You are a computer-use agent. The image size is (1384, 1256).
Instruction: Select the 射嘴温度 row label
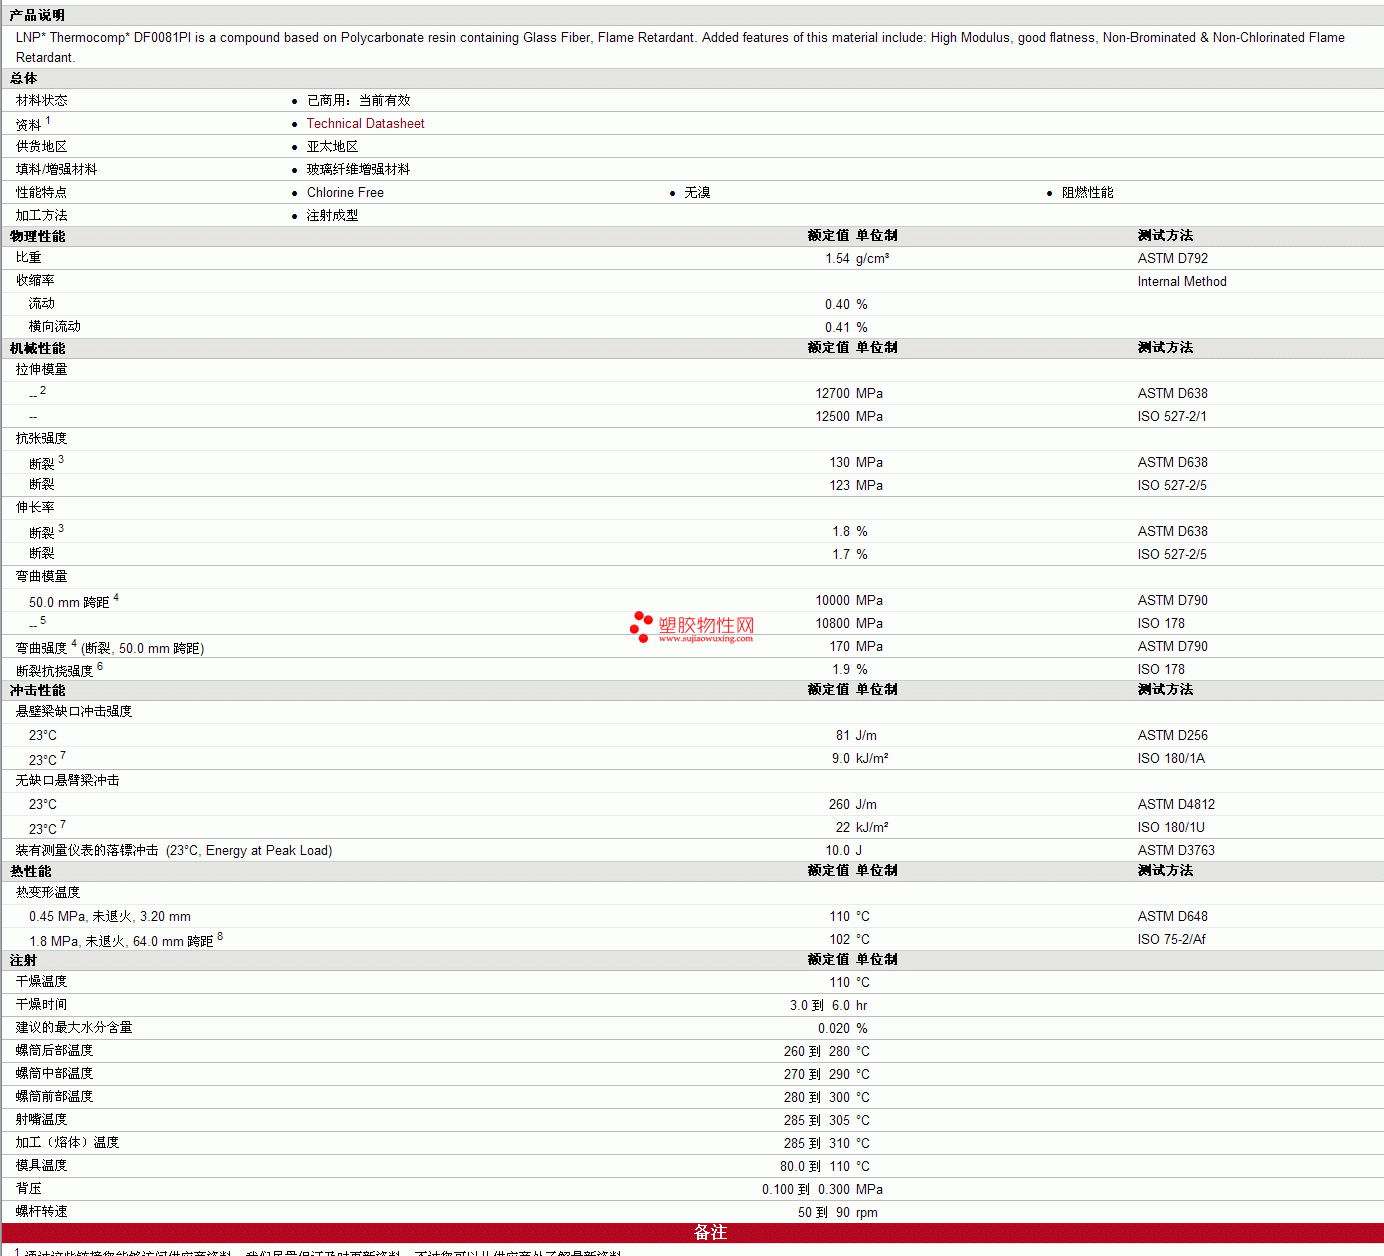tap(42, 1119)
